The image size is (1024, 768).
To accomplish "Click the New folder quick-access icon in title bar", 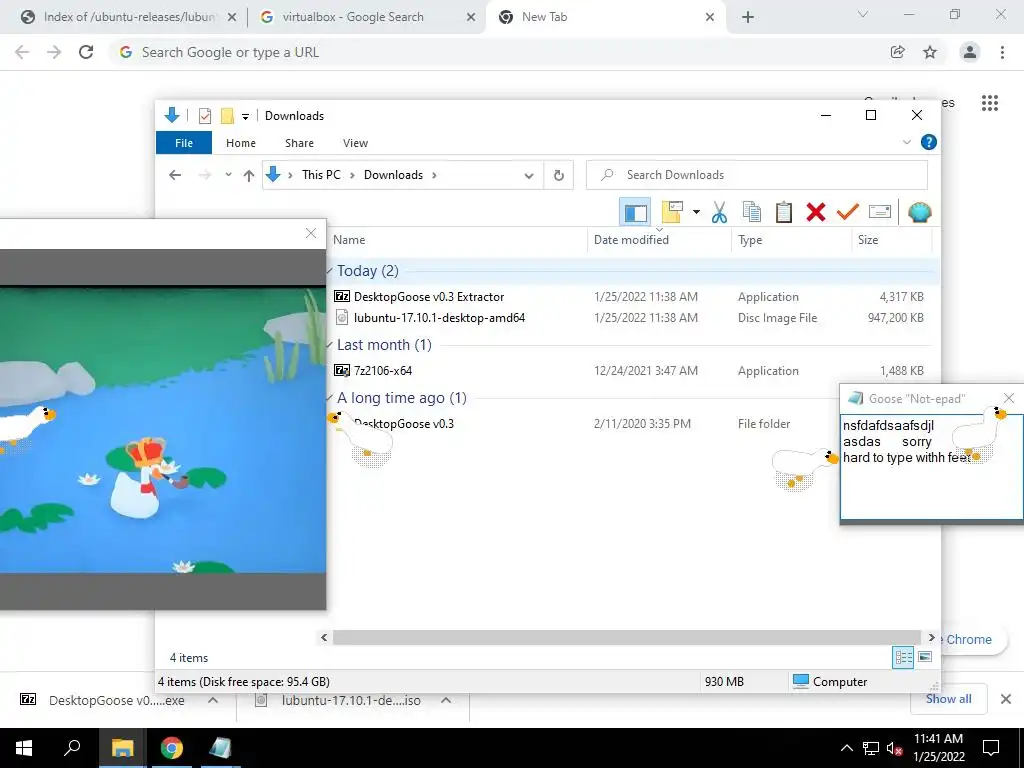I will 227,116.
